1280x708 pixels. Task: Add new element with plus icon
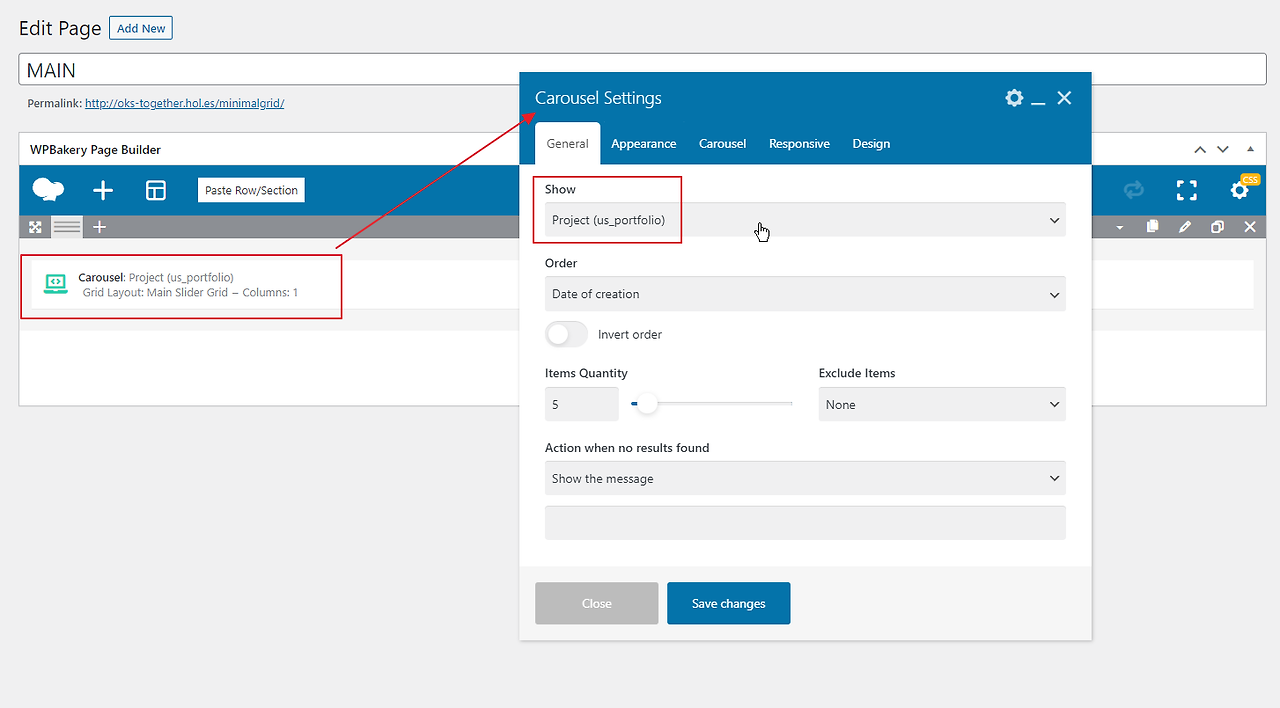[x=103, y=190]
